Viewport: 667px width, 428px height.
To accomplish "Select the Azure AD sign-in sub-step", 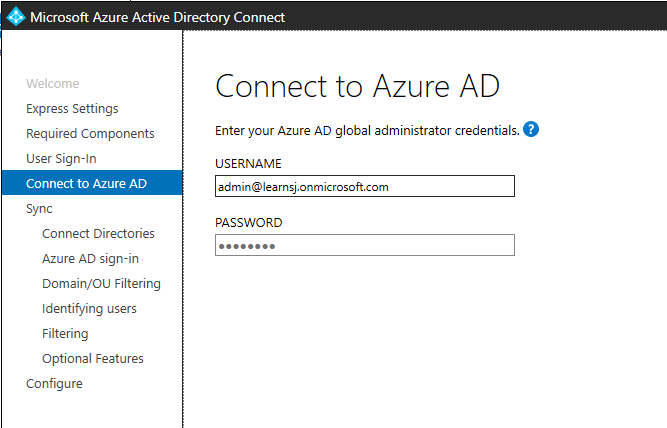I will click(90, 259).
